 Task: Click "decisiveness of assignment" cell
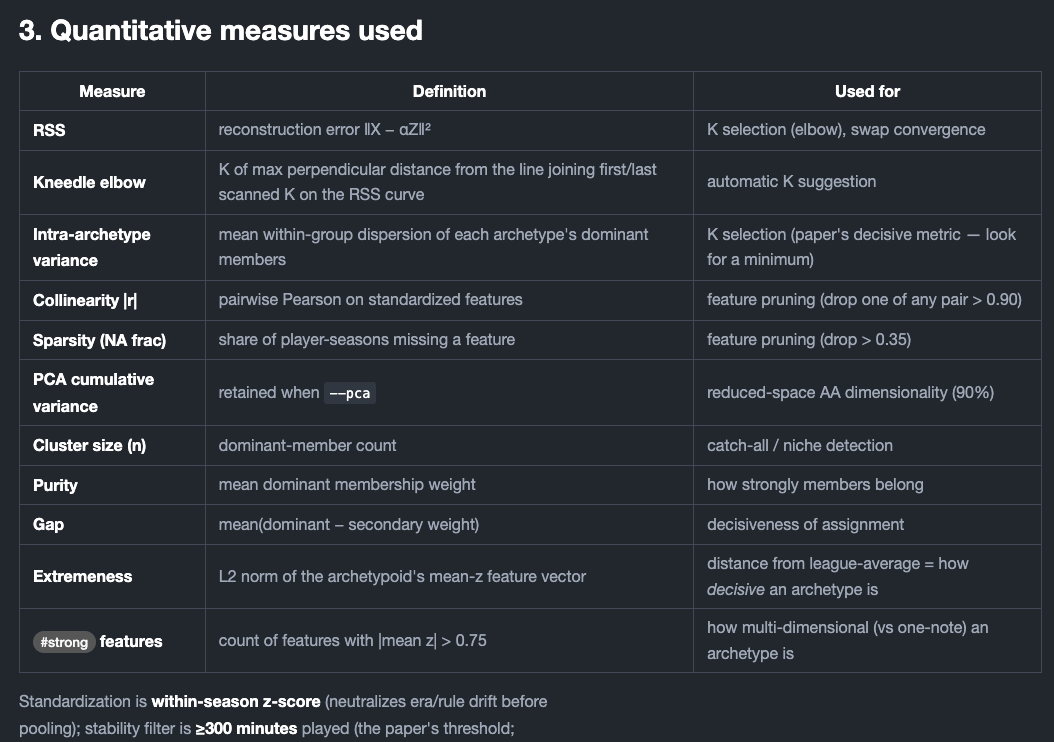[x=867, y=524]
